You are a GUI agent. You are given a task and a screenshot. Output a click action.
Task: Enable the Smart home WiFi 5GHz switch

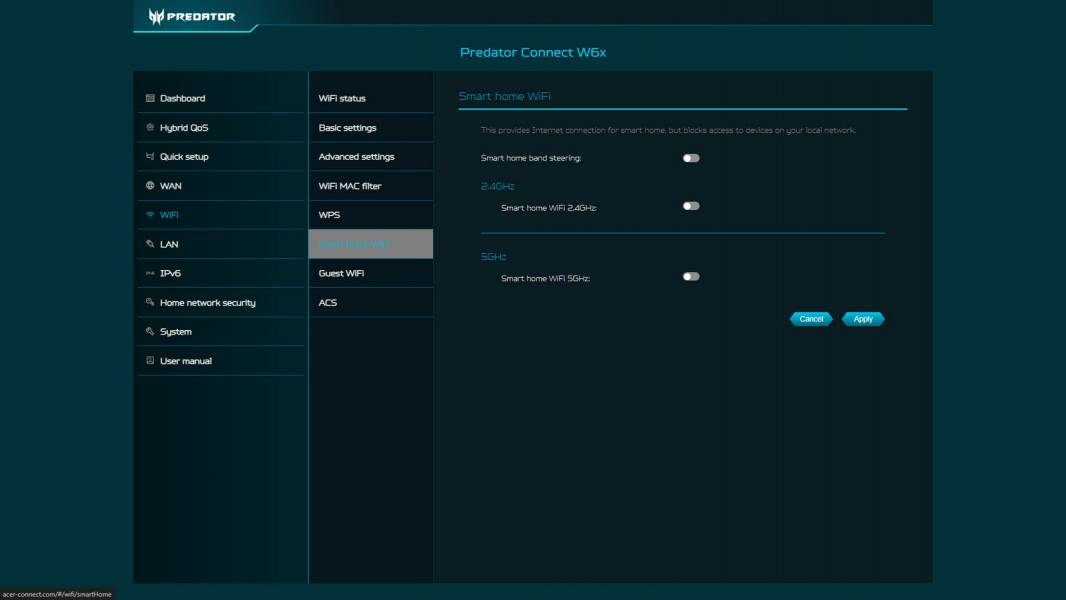click(x=689, y=276)
